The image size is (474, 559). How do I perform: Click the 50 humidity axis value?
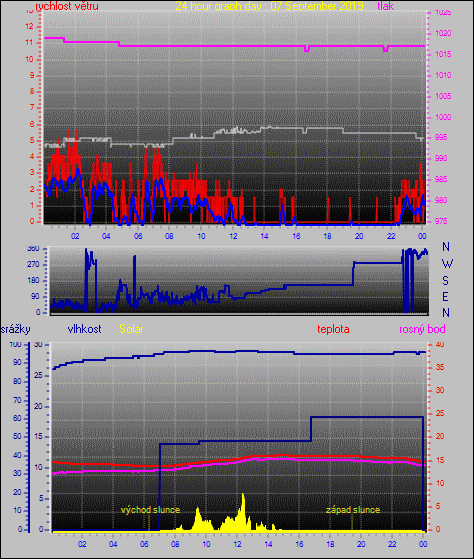click(17, 437)
